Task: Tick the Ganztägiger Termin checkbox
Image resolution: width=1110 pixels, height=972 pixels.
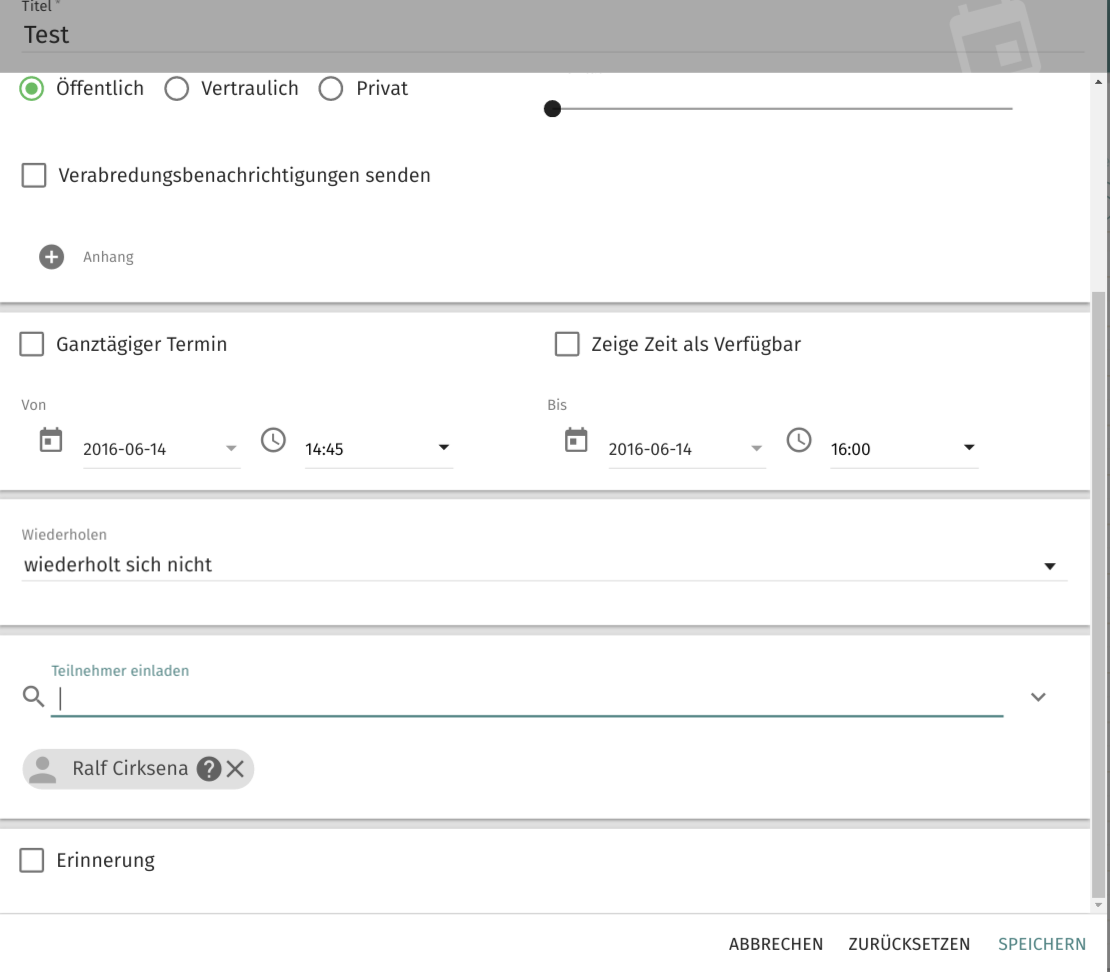Action: coord(33,345)
